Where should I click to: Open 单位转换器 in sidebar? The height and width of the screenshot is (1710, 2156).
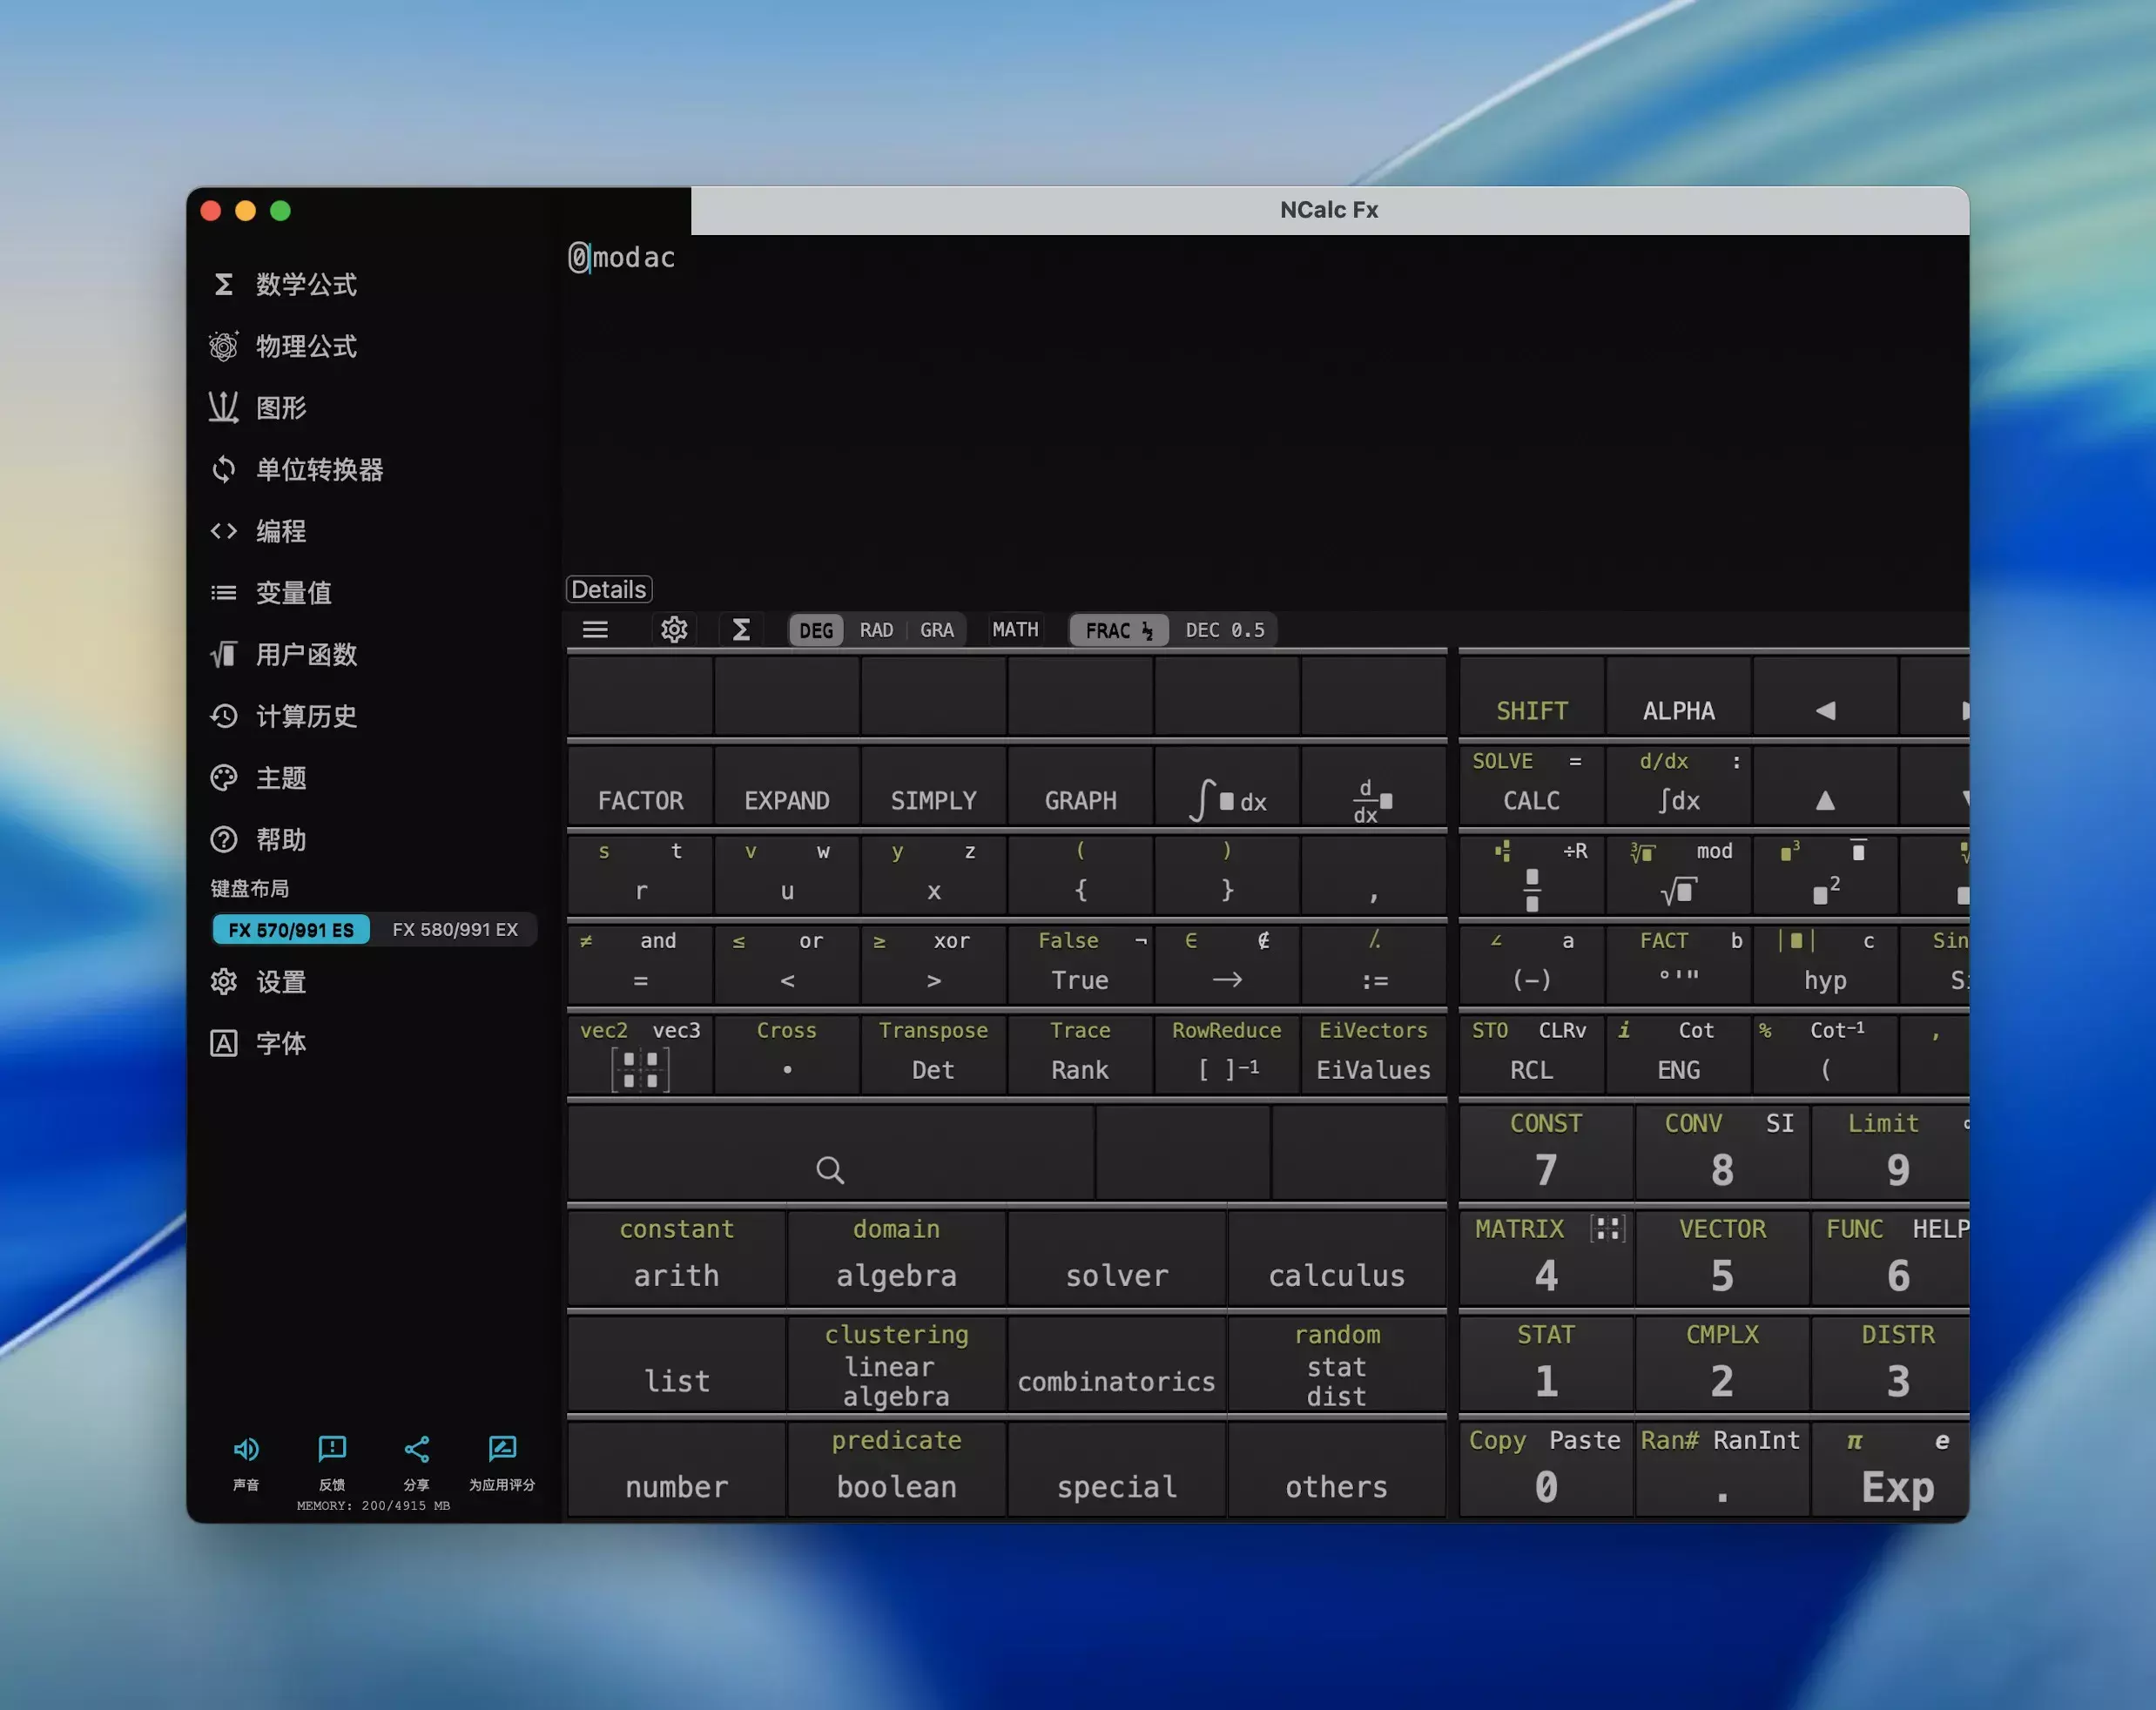(x=319, y=469)
